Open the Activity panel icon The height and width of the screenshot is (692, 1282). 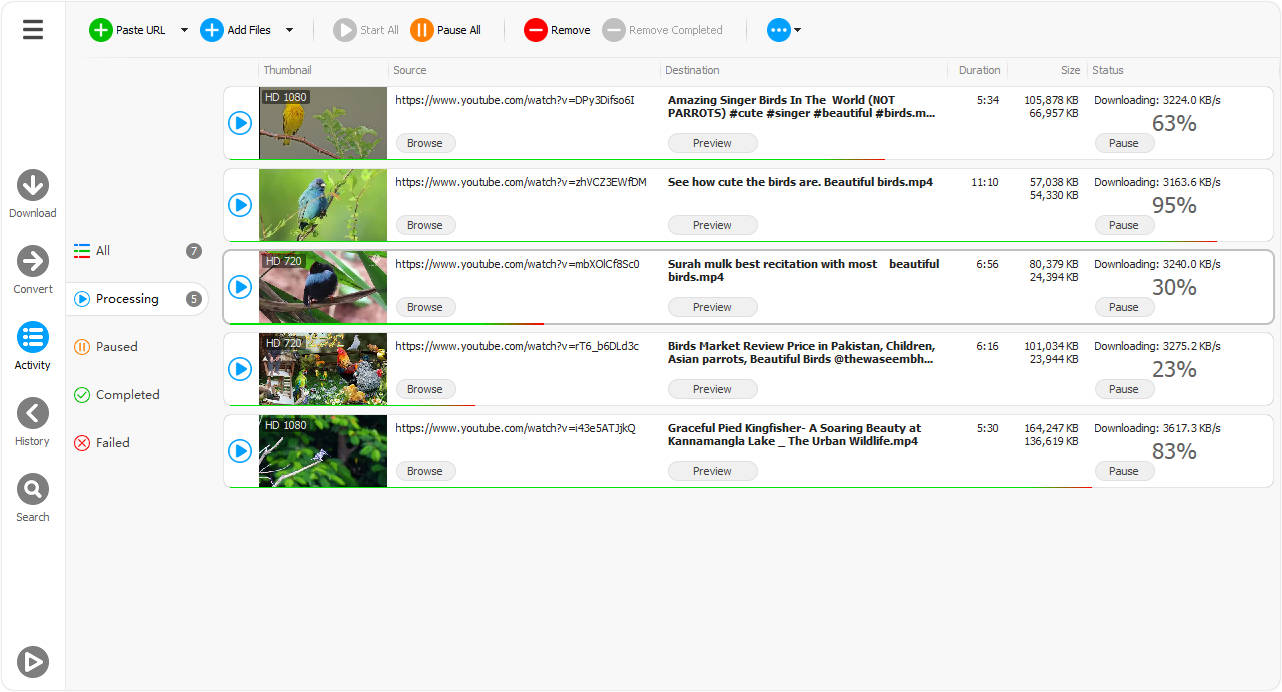pos(33,338)
